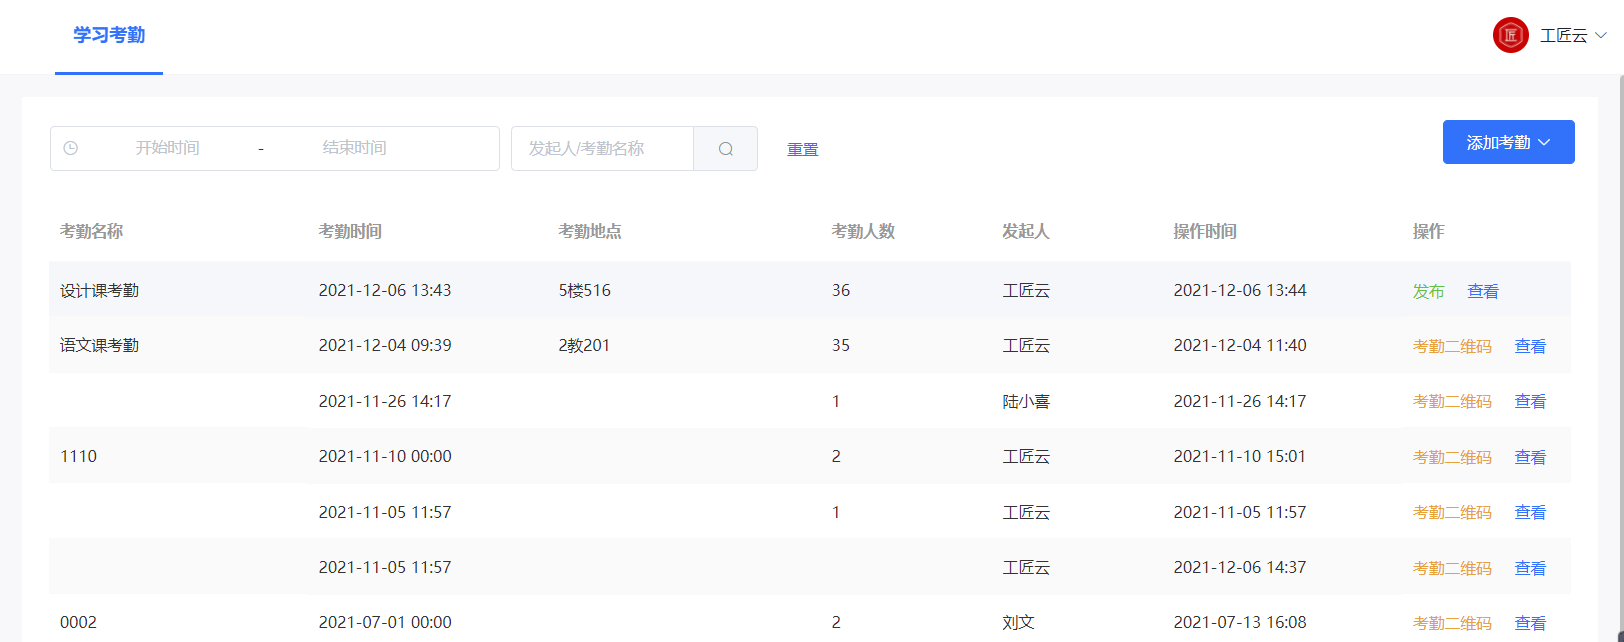Viewport: 1624px width, 642px height.
Task: Open 考勤二维码 for 陆小喜's attendance
Action: pyautogui.click(x=1451, y=402)
